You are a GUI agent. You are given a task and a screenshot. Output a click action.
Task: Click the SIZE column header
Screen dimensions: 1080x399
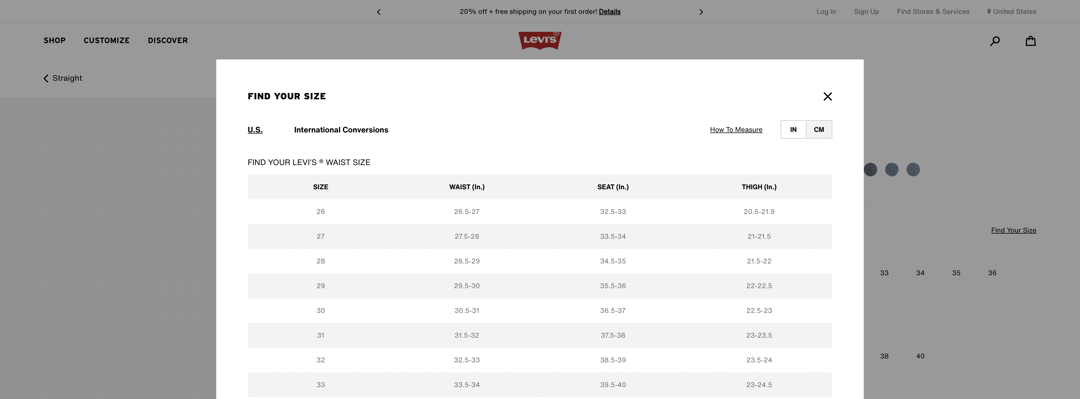[320, 187]
